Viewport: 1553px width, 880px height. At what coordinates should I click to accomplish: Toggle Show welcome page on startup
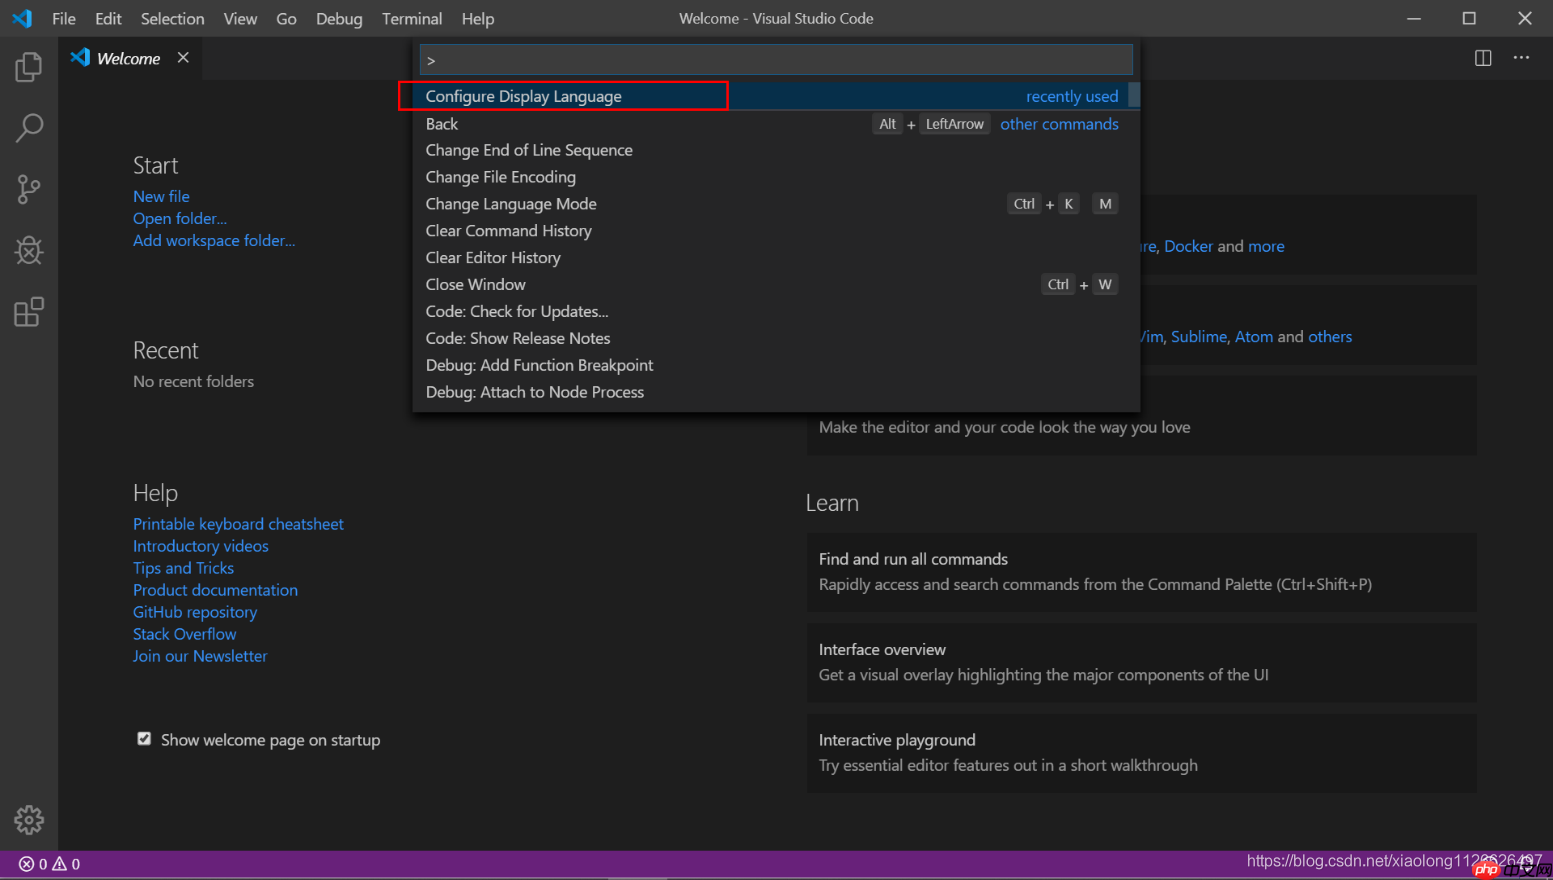click(144, 738)
